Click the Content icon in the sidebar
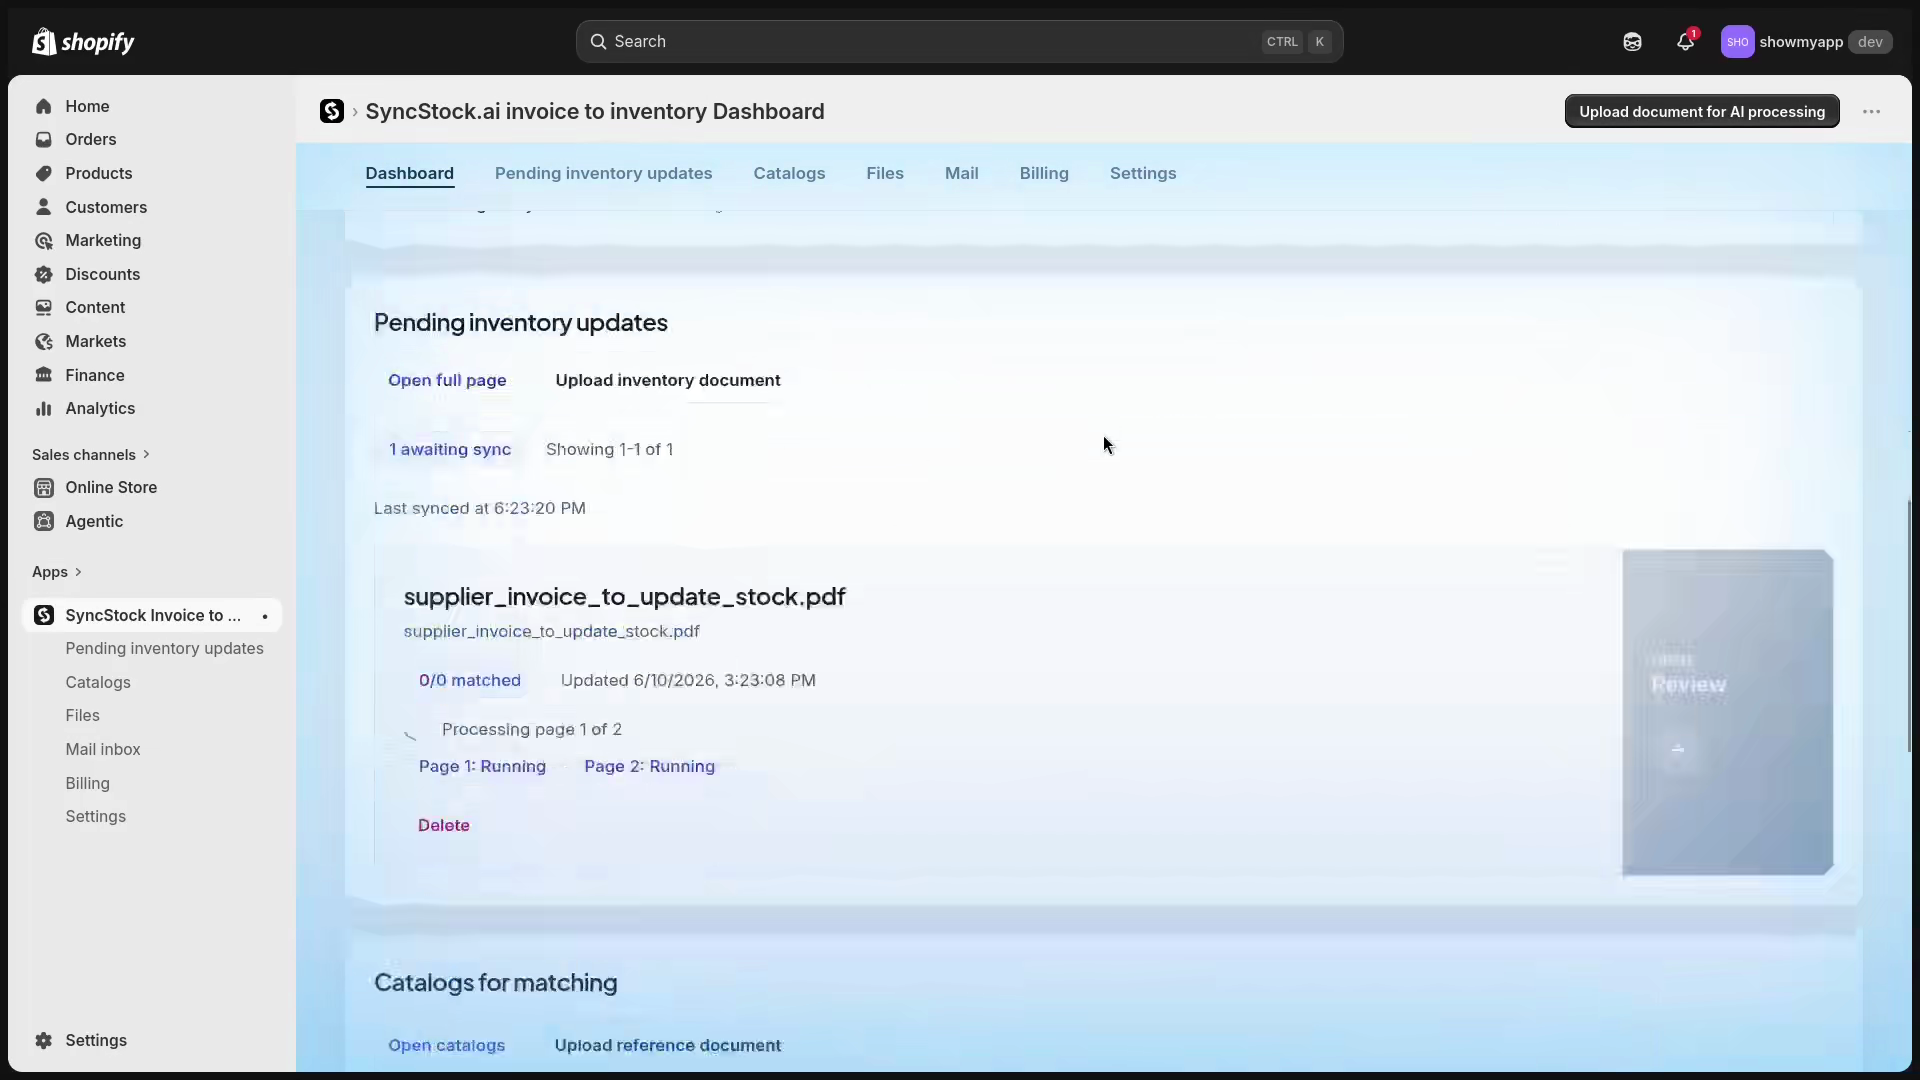Image resolution: width=1920 pixels, height=1080 pixels. [x=43, y=307]
